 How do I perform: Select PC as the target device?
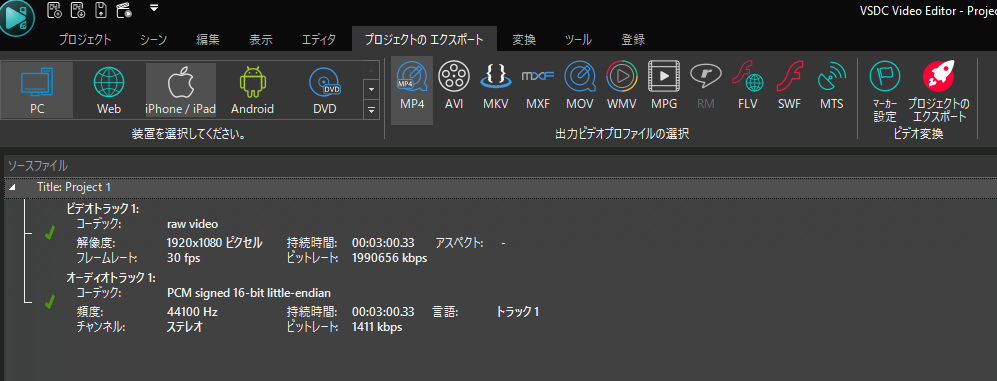pyautogui.click(x=37, y=90)
